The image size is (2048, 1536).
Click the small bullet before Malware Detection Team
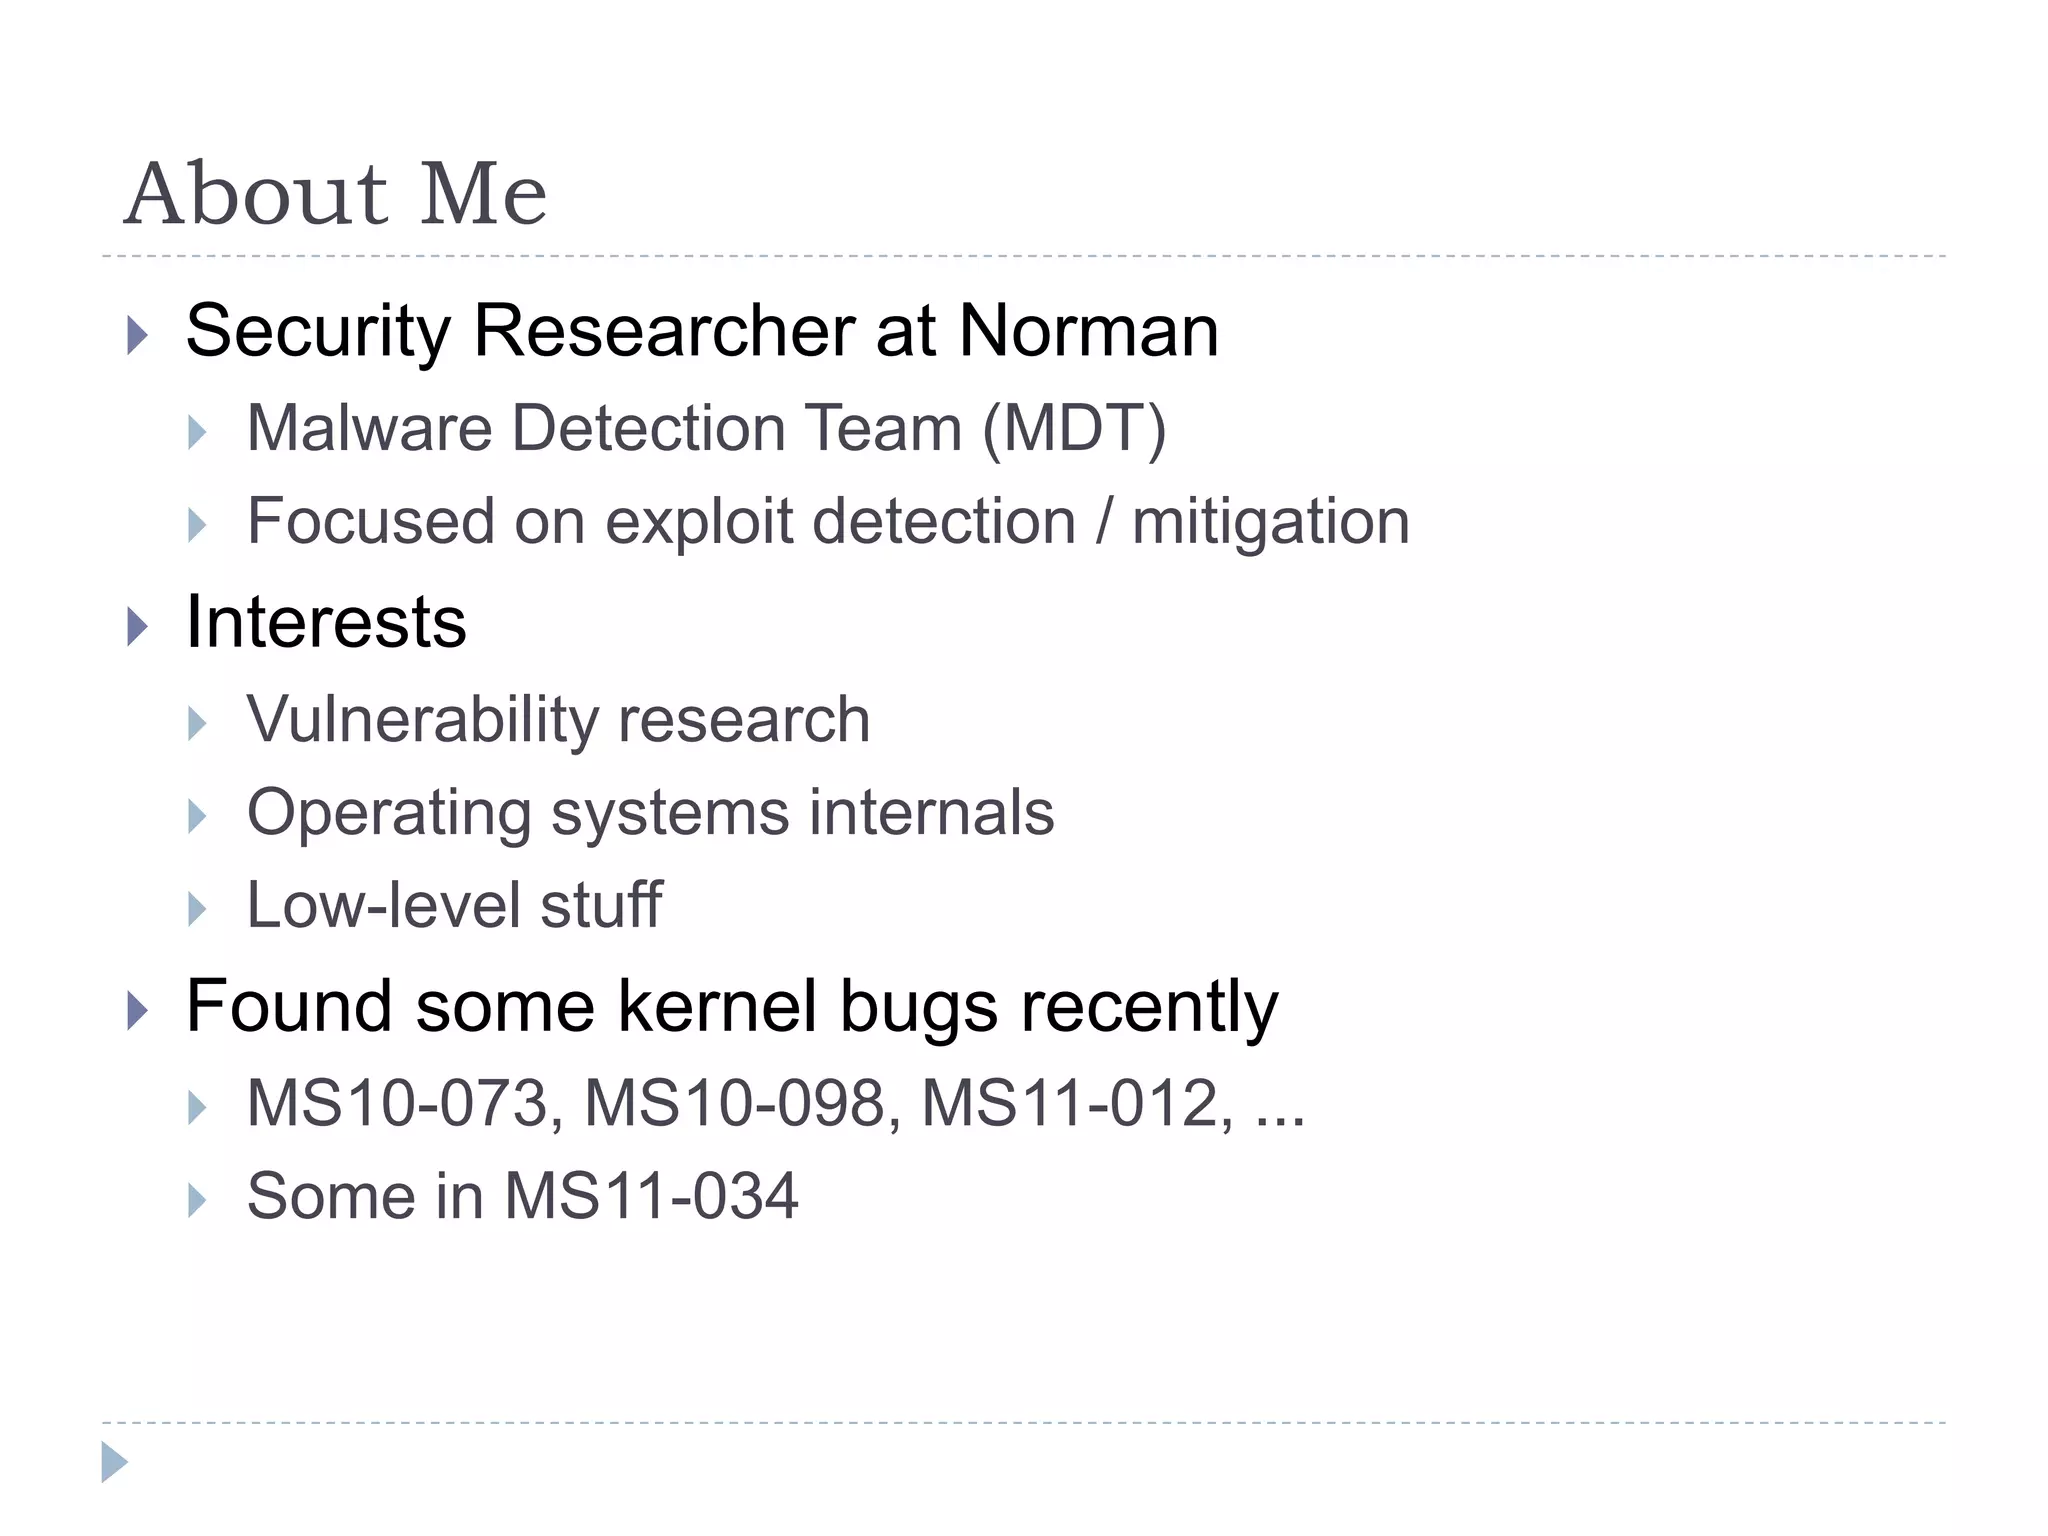point(197,433)
